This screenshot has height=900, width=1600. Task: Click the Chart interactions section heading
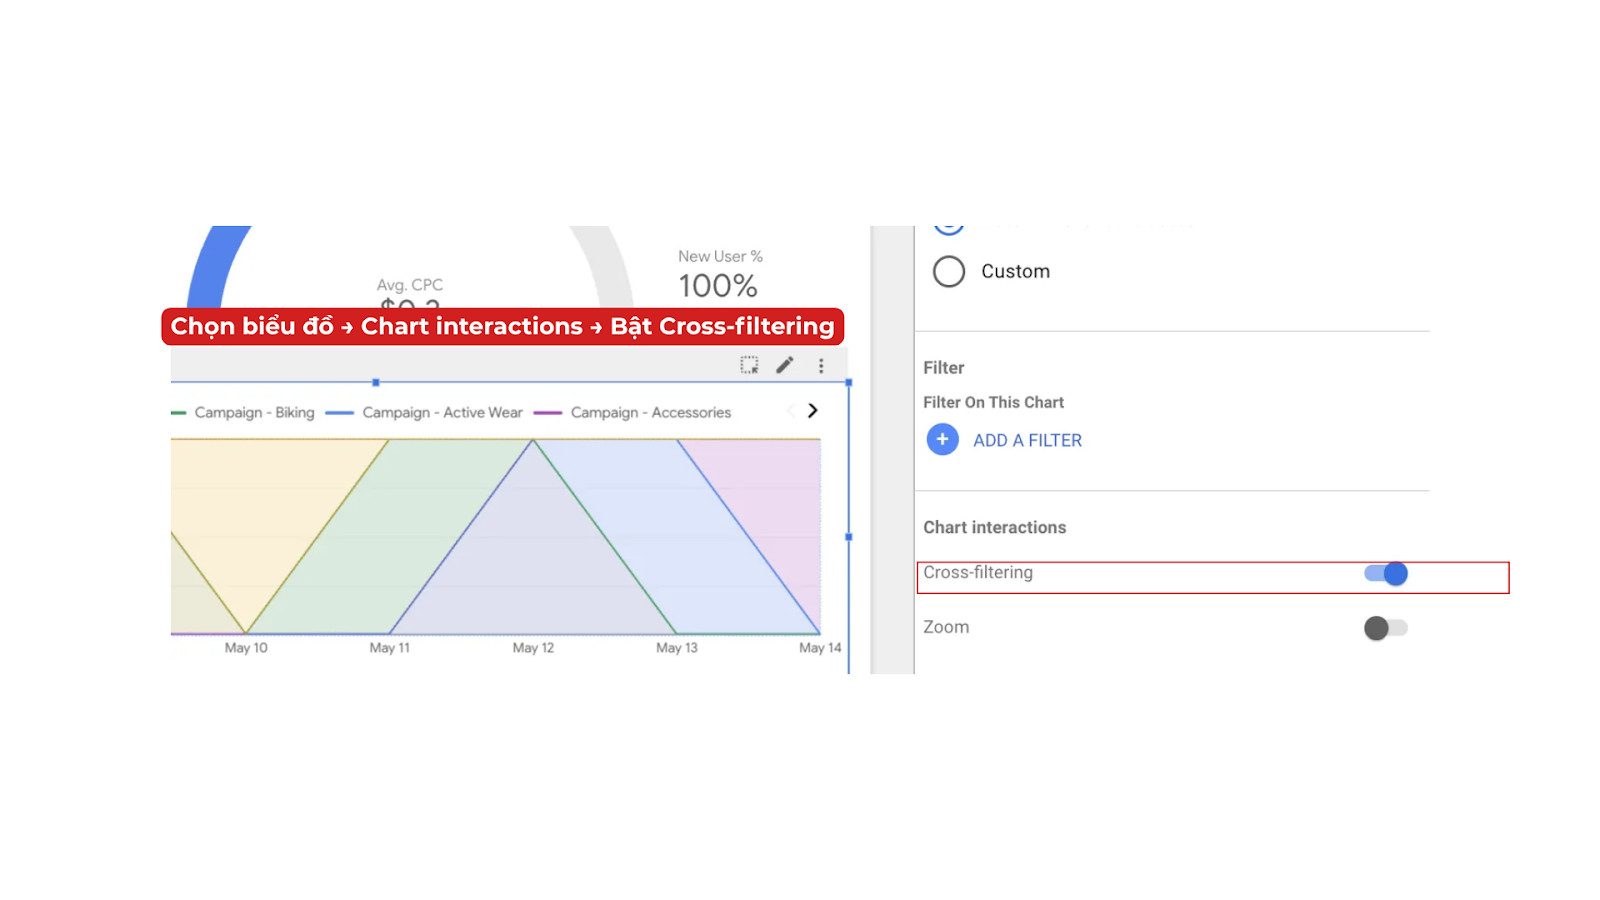point(994,527)
